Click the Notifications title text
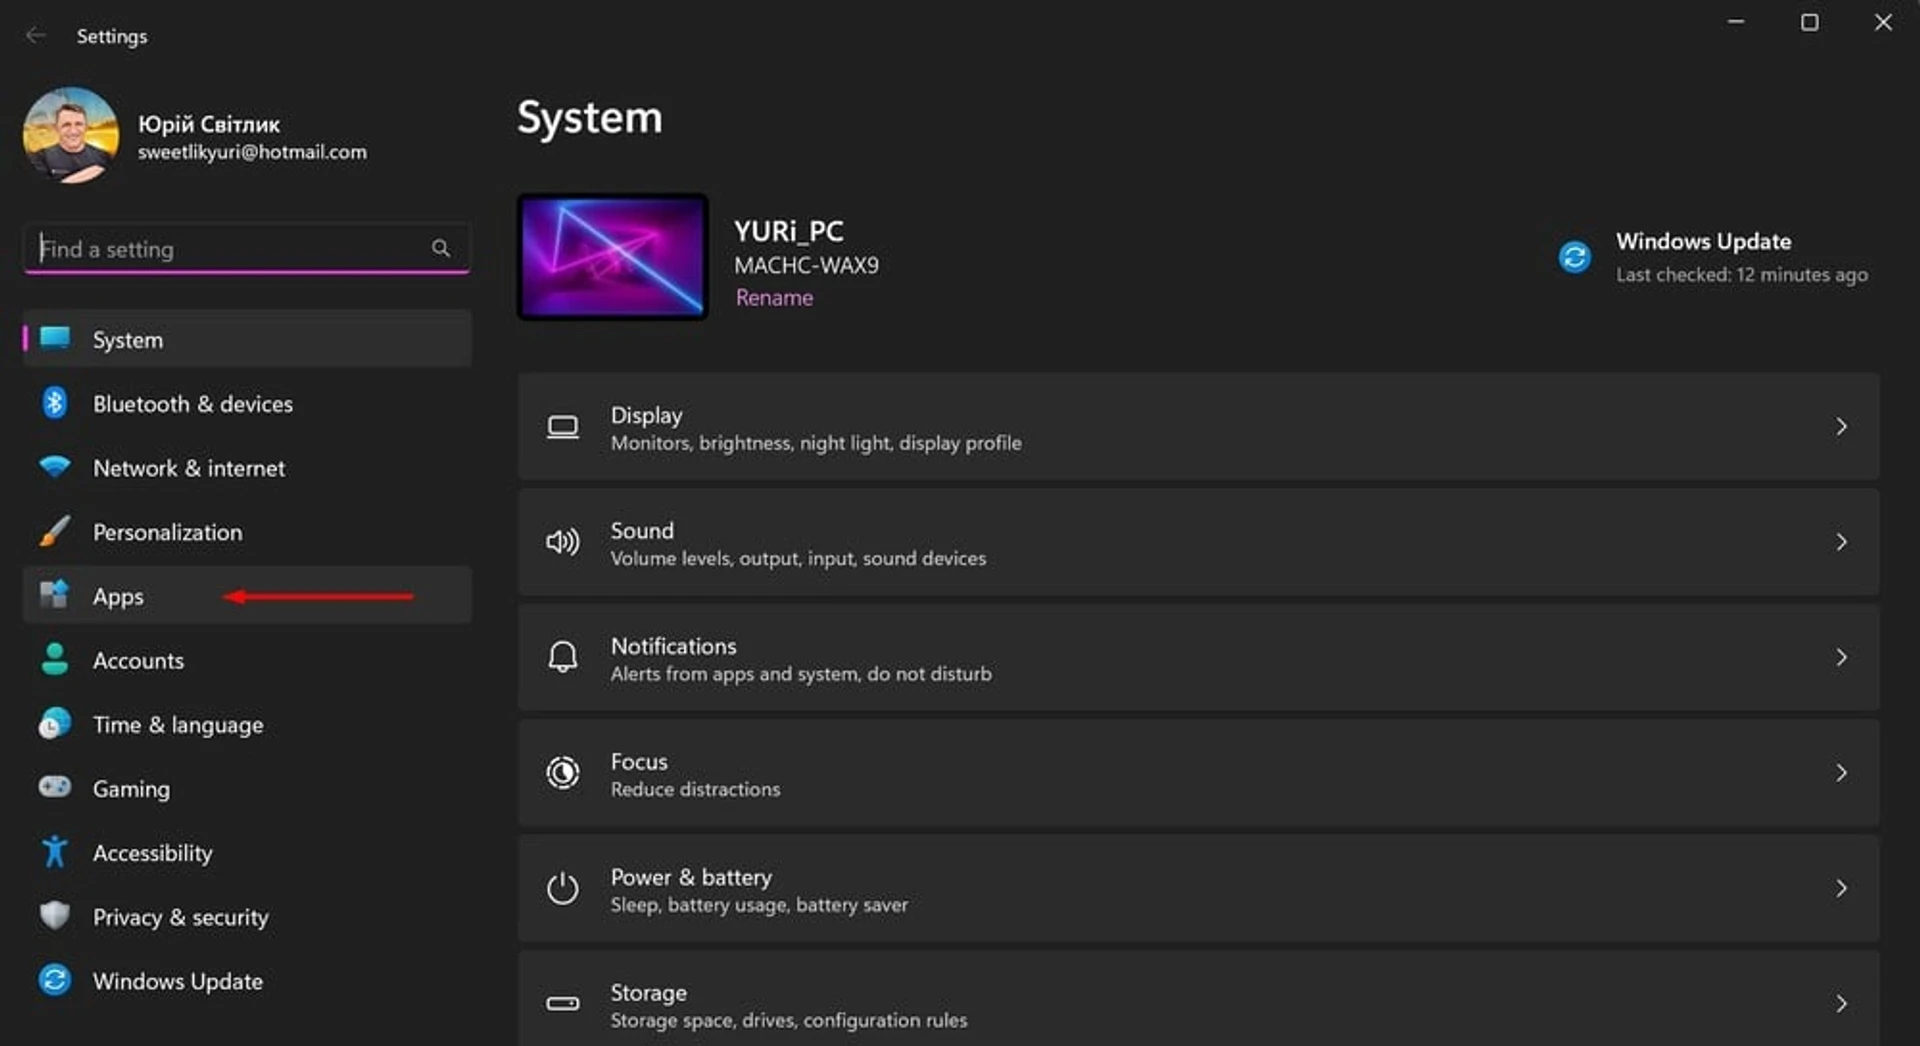The image size is (1920, 1046). (673, 646)
